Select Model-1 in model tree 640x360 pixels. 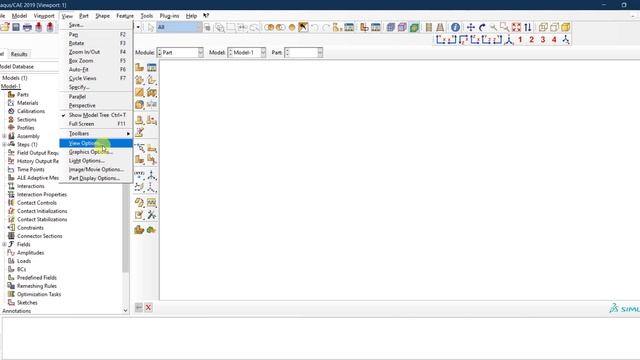11,86
